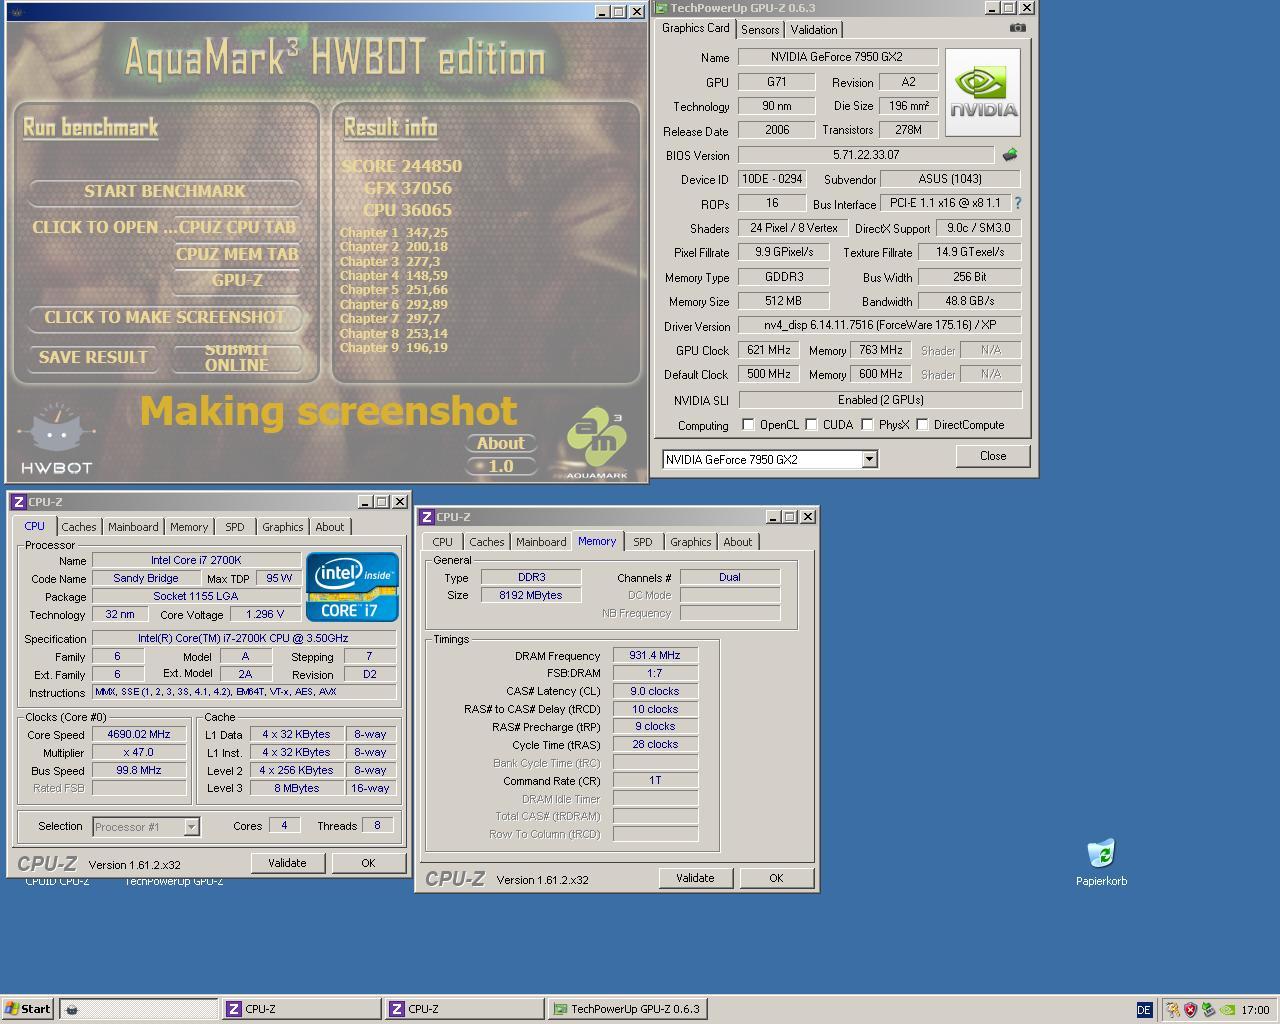Click the GPU-Z camera screenshot icon
1280x1024 pixels.
(1017, 28)
